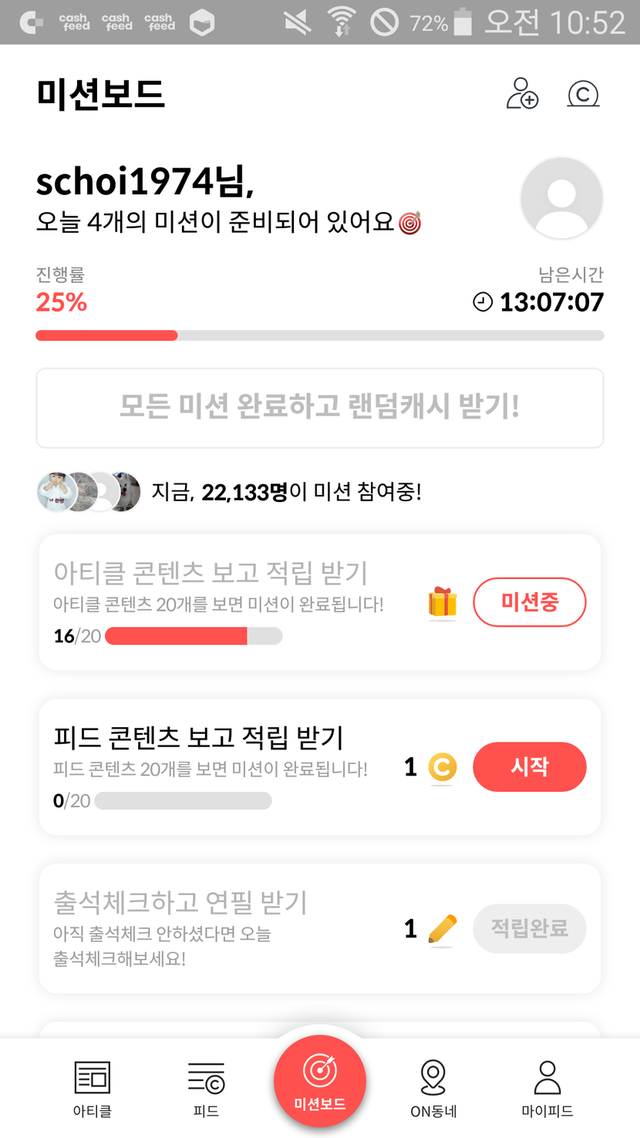This screenshot has width=640, height=1138.
Task: Tap the gift box icon
Action: pos(442,602)
